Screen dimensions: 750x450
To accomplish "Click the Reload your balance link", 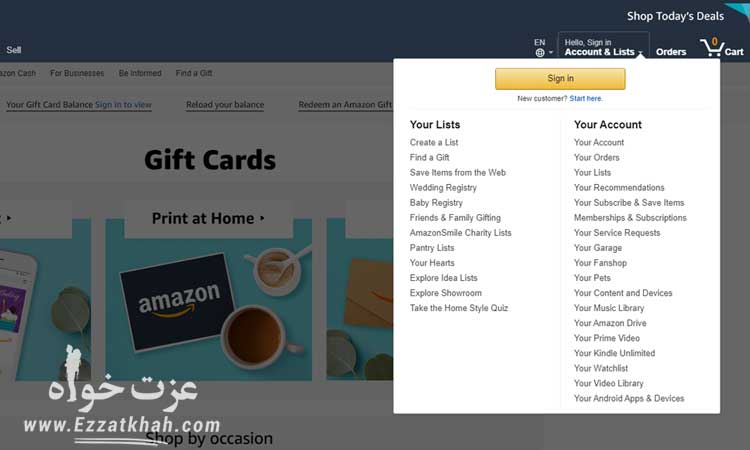I will pyautogui.click(x=225, y=105).
